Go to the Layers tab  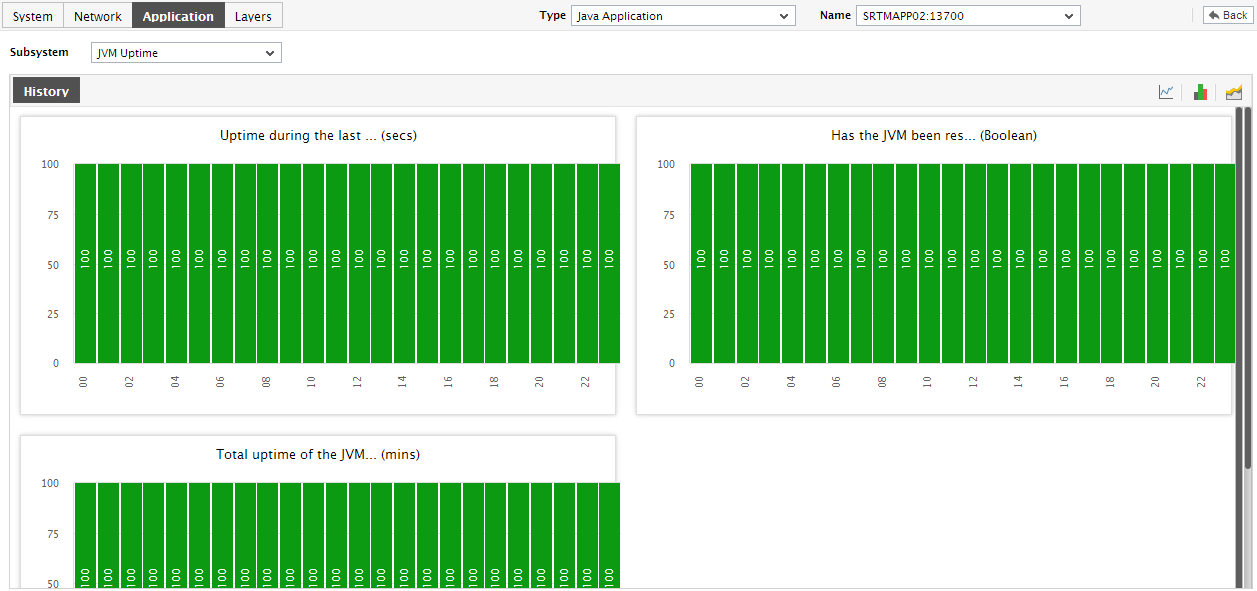(253, 16)
